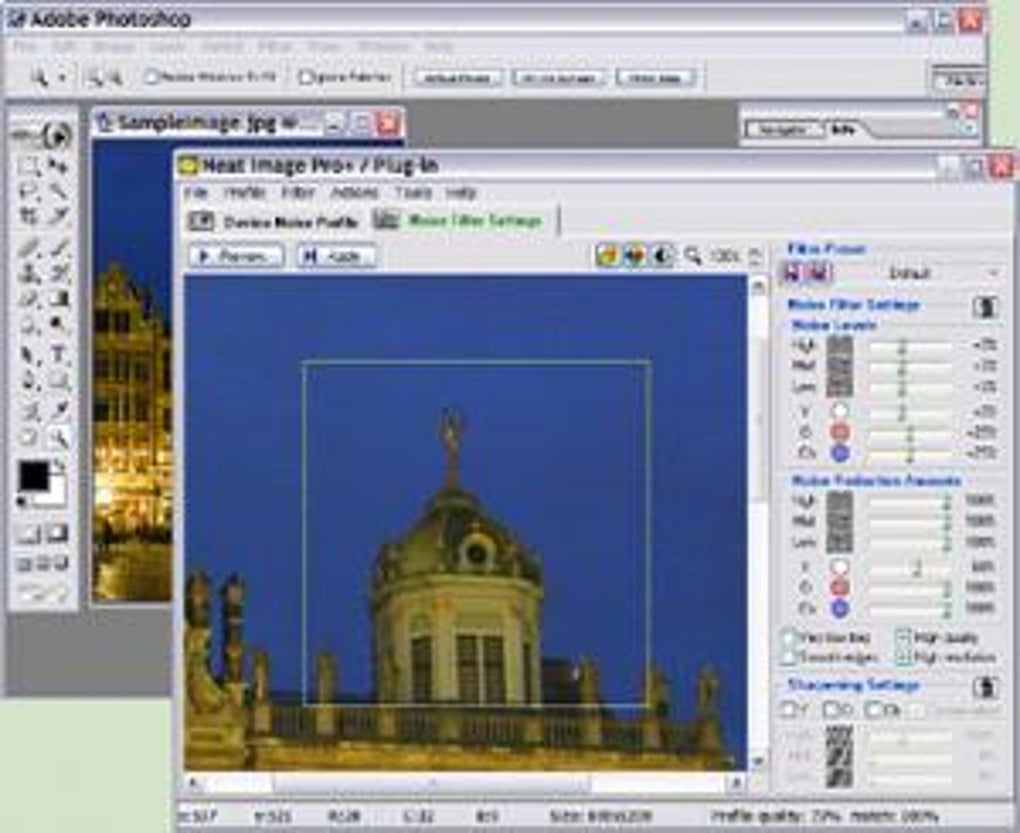
Task: Click the Preview button in Neat Image
Action: click(236, 256)
